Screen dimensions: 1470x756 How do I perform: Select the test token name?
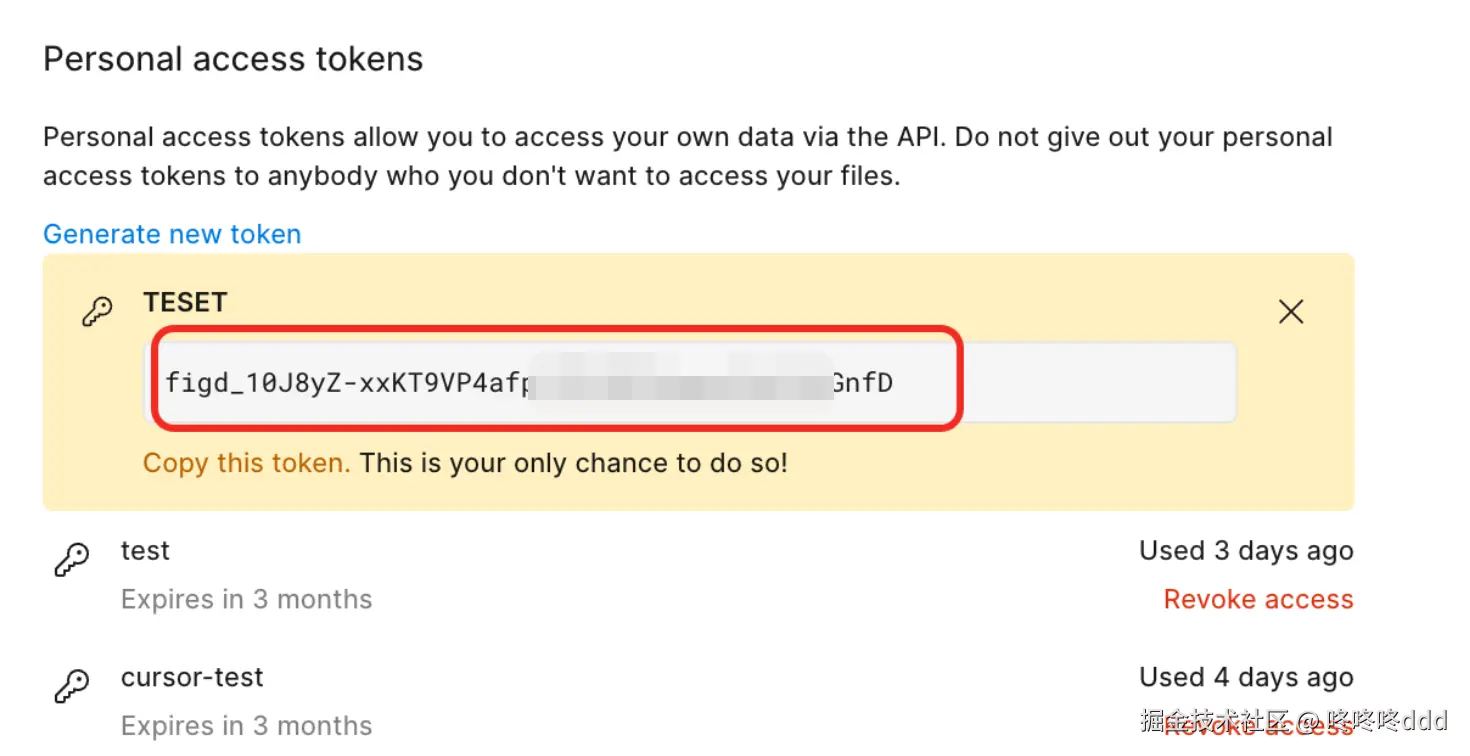point(145,551)
